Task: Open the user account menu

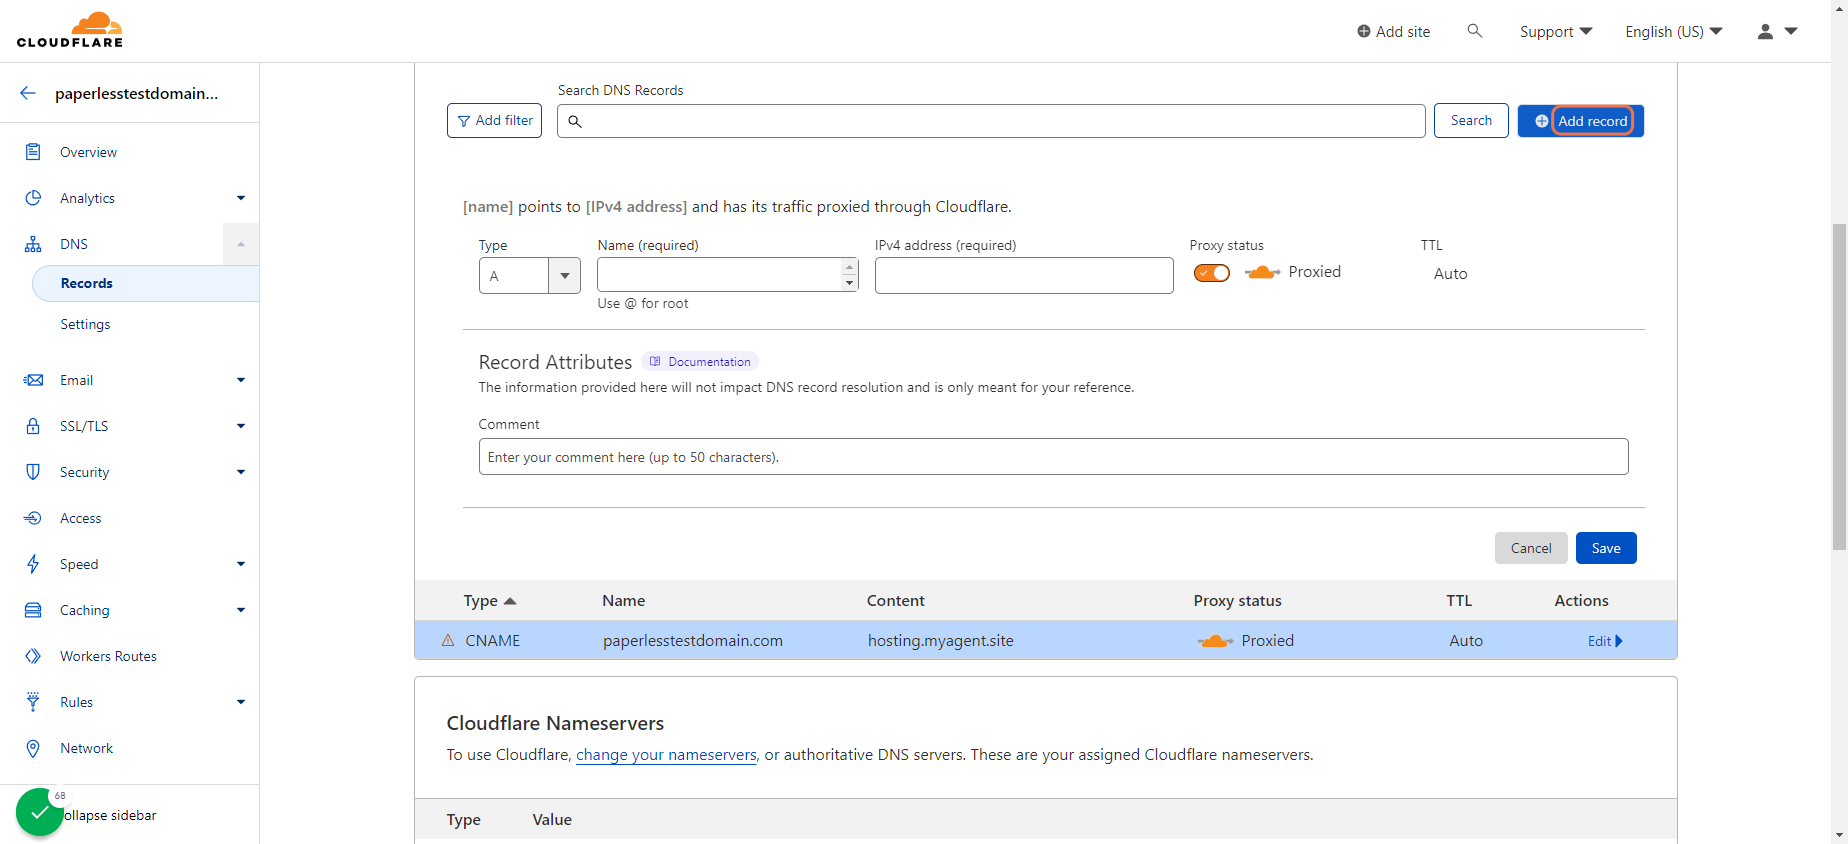Action: pos(1778,31)
